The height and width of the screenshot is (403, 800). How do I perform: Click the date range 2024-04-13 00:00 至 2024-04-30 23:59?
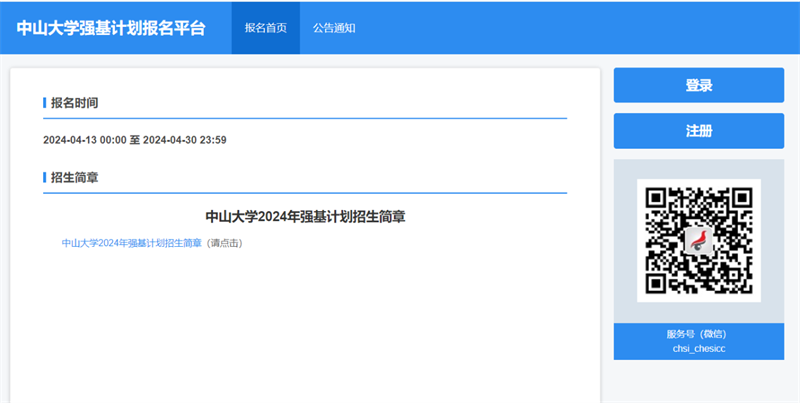tap(135, 140)
